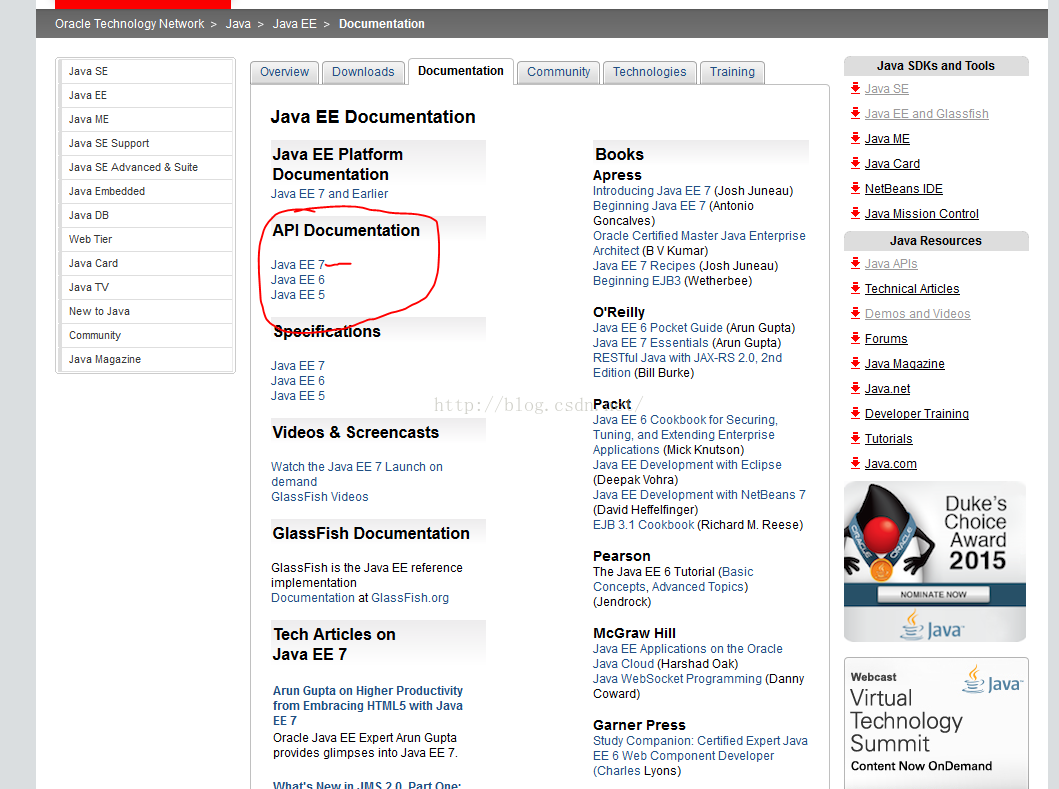Click the arrow icon next to Java ME
Image resolution: width=1059 pixels, height=789 pixels.
point(855,138)
